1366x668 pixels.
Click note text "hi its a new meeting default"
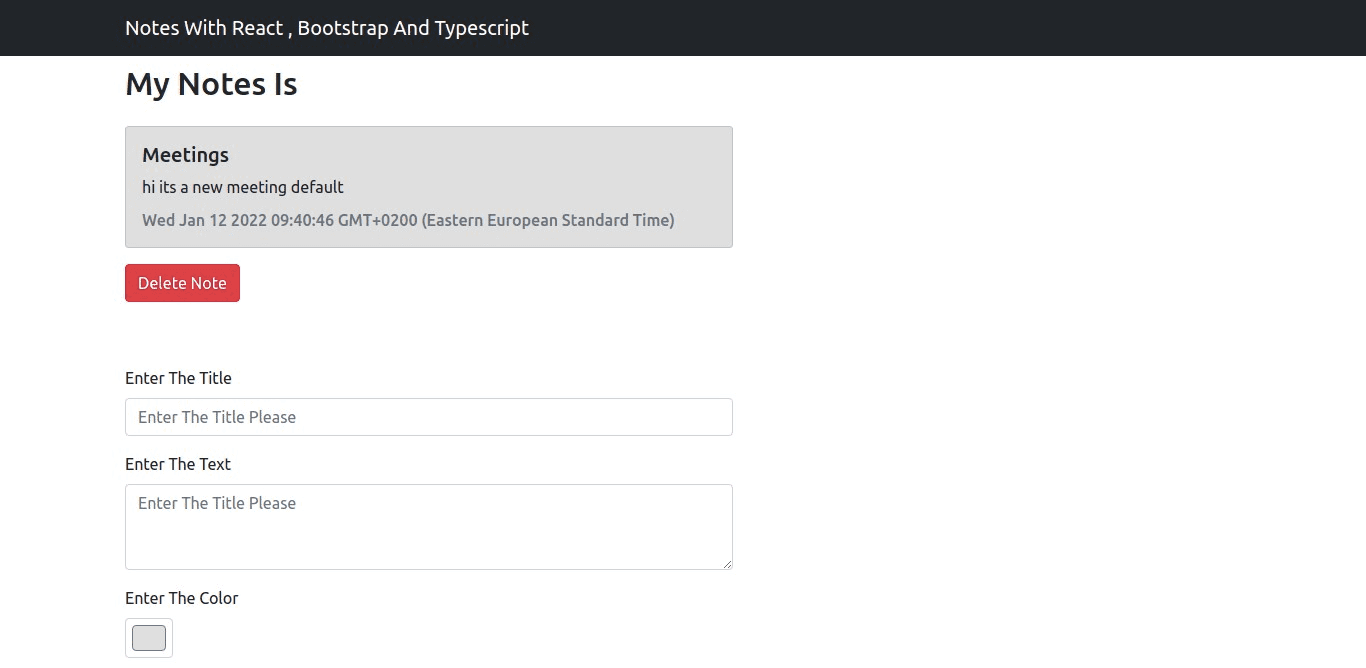tap(243, 187)
